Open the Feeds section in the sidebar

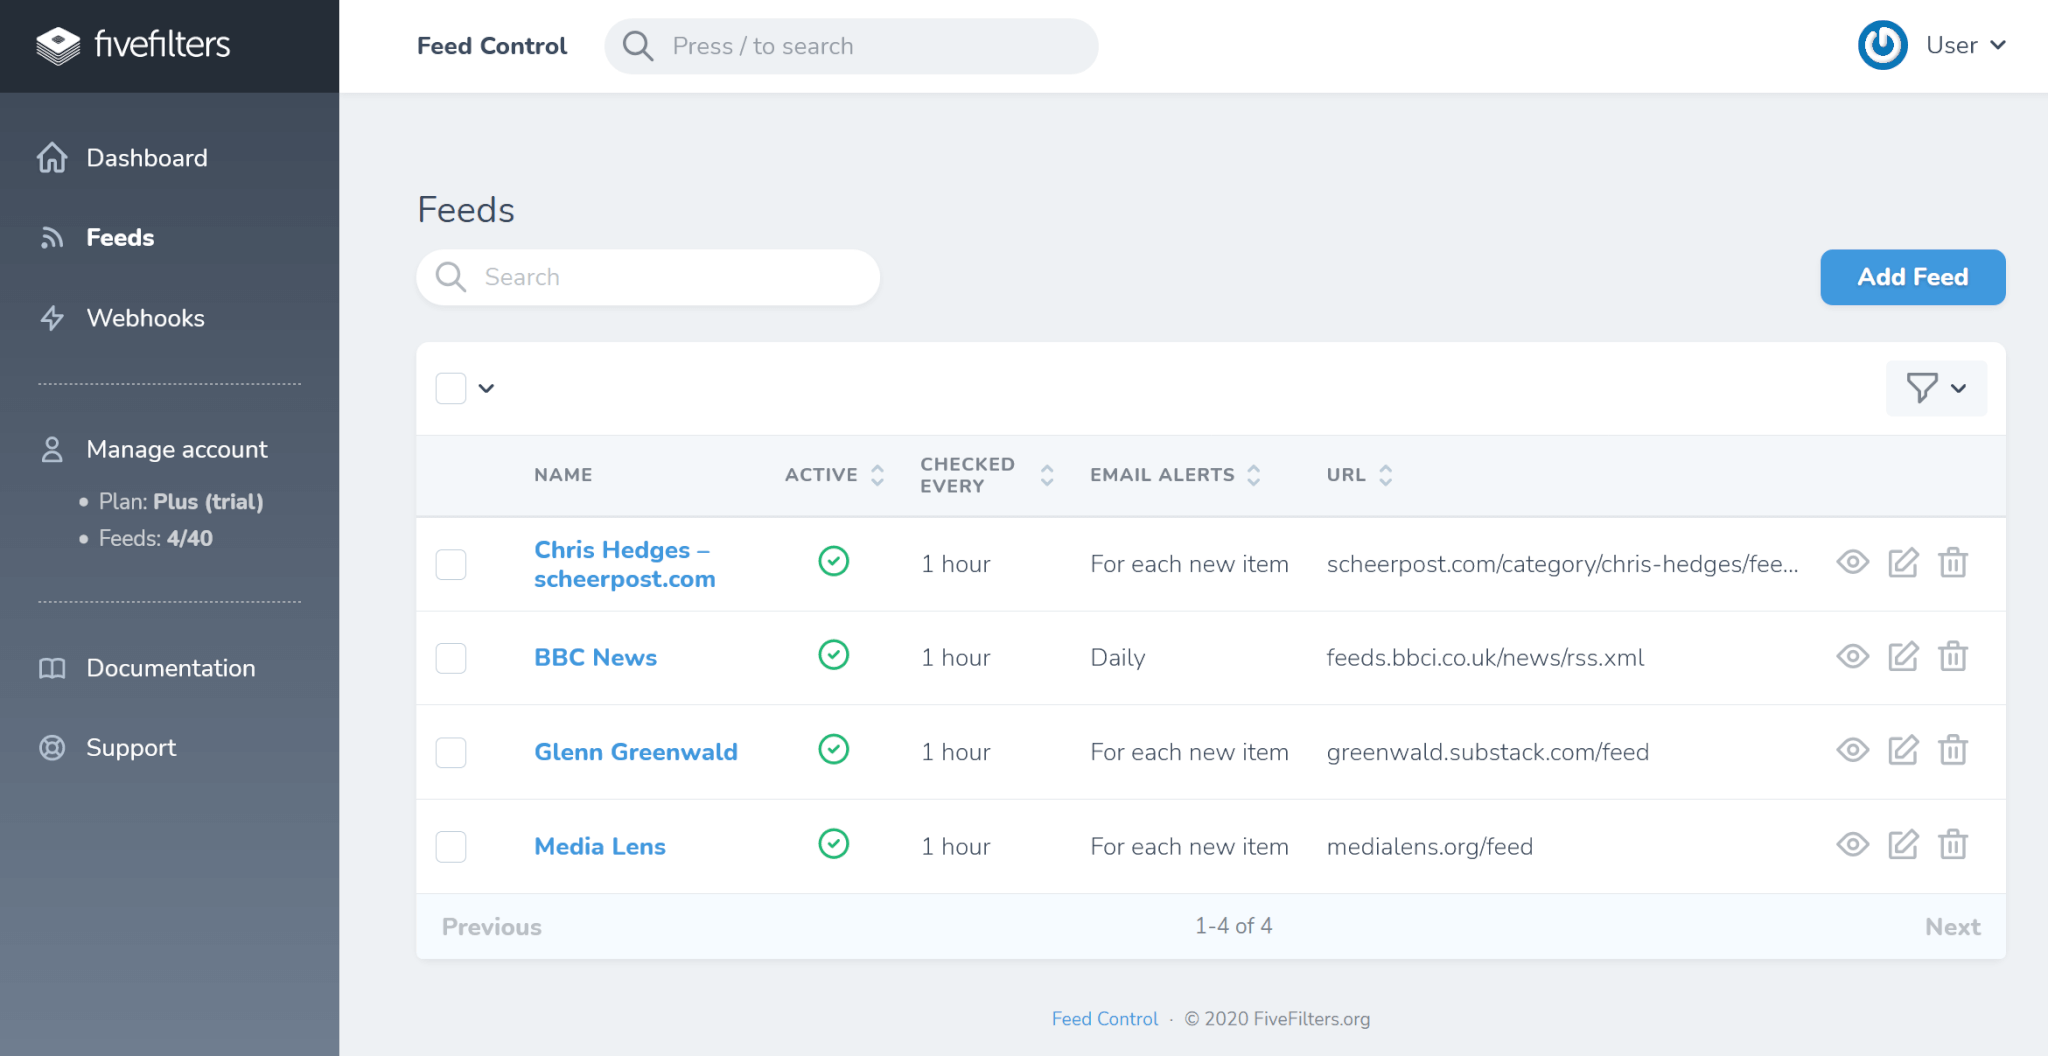point(120,237)
